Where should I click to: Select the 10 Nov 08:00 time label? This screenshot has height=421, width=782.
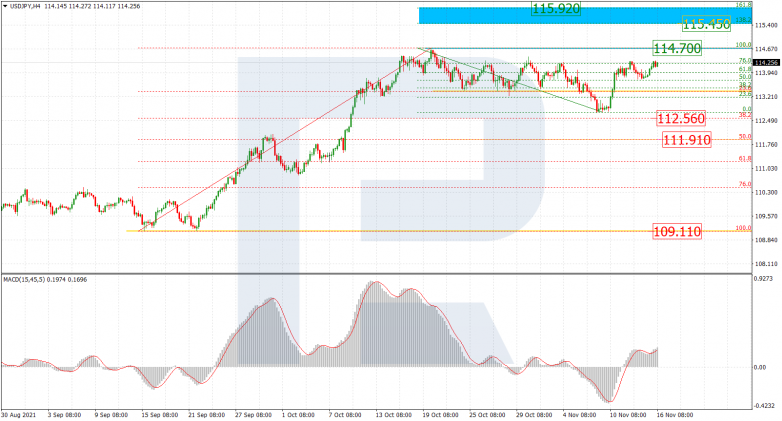pyautogui.click(x=628, y=415)
